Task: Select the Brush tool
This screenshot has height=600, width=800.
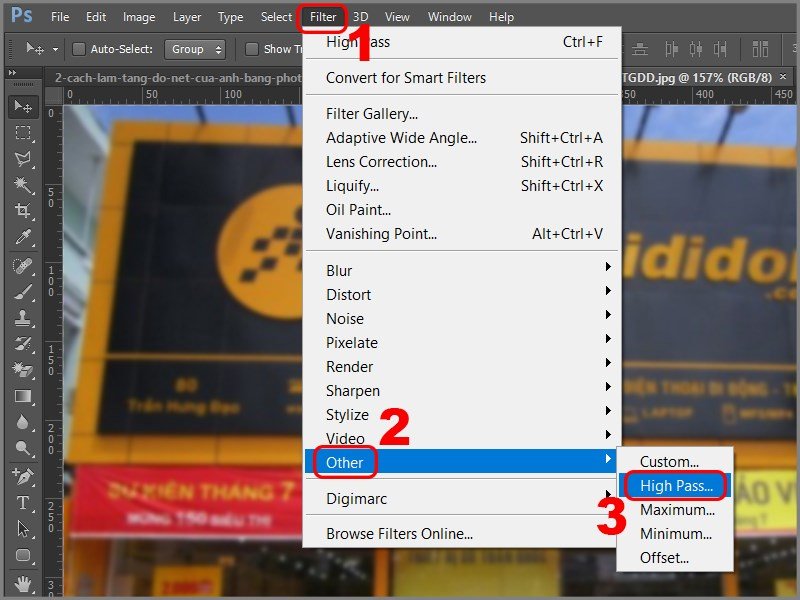Action: 23,292
